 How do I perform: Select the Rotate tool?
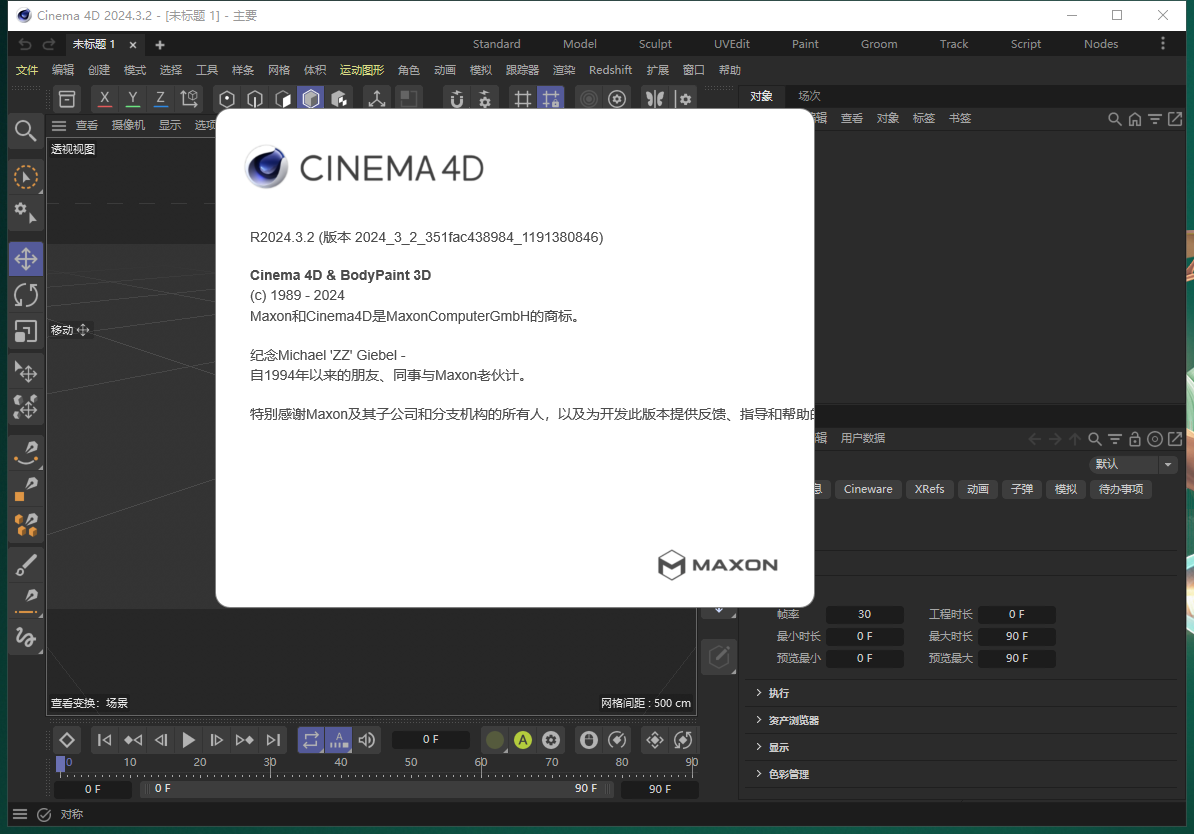[x=26, y=294]
